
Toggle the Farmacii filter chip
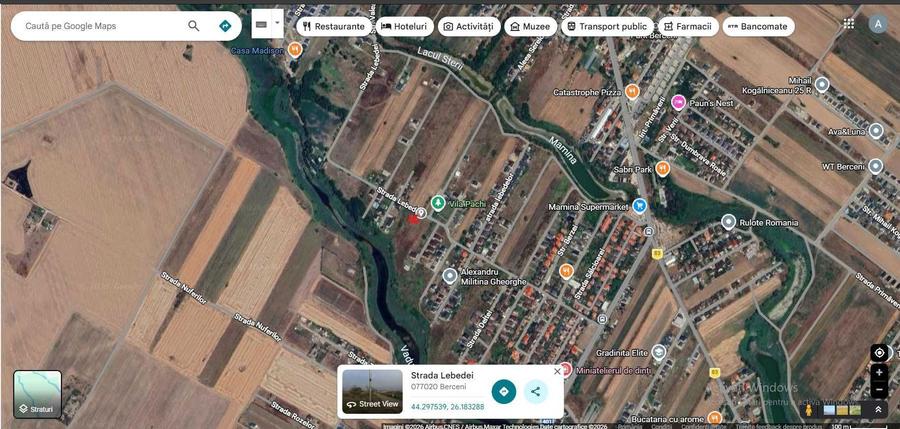[686, 26]
